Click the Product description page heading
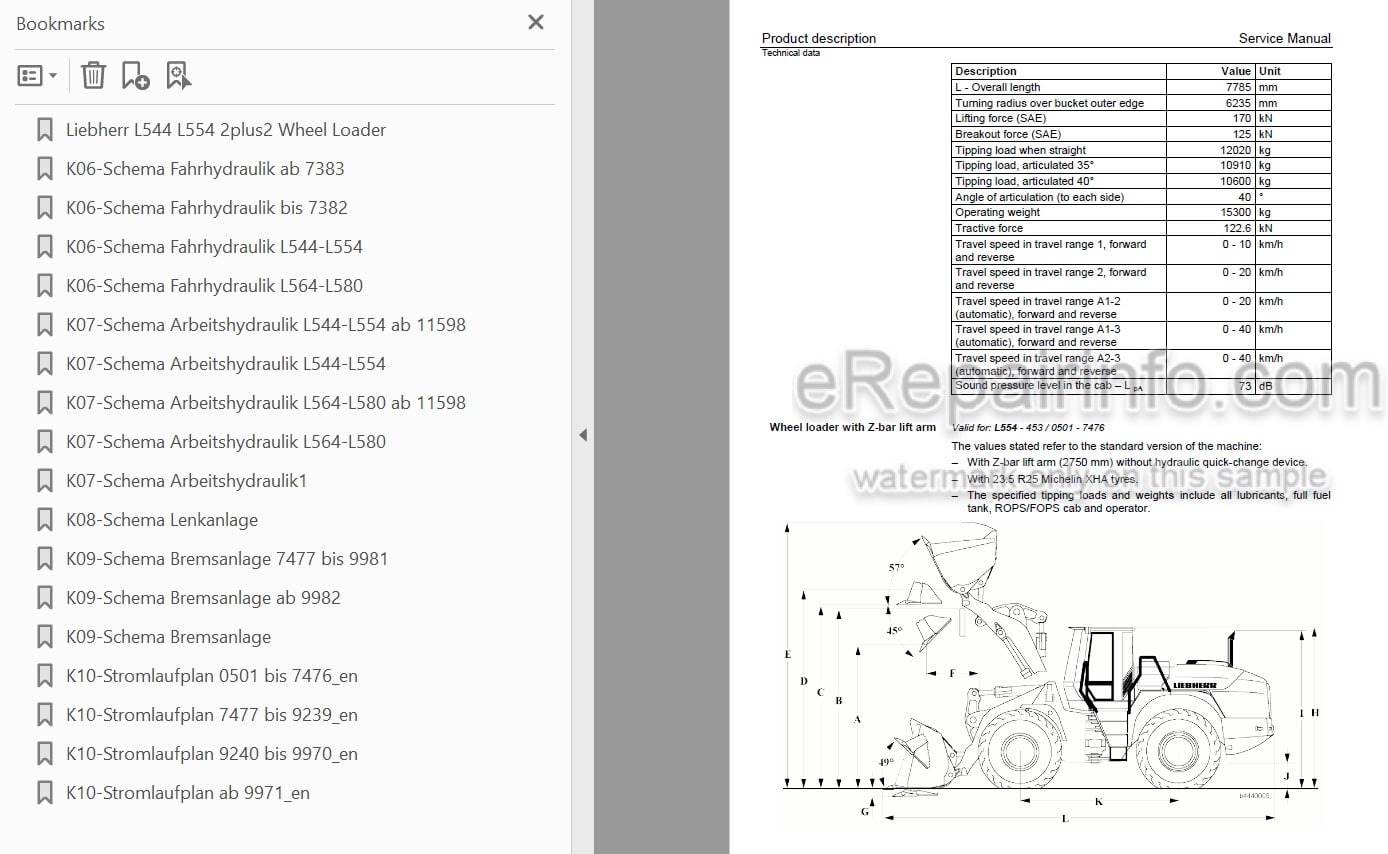This screenshot has width=1388, height=854. click(x=819, y=38)
